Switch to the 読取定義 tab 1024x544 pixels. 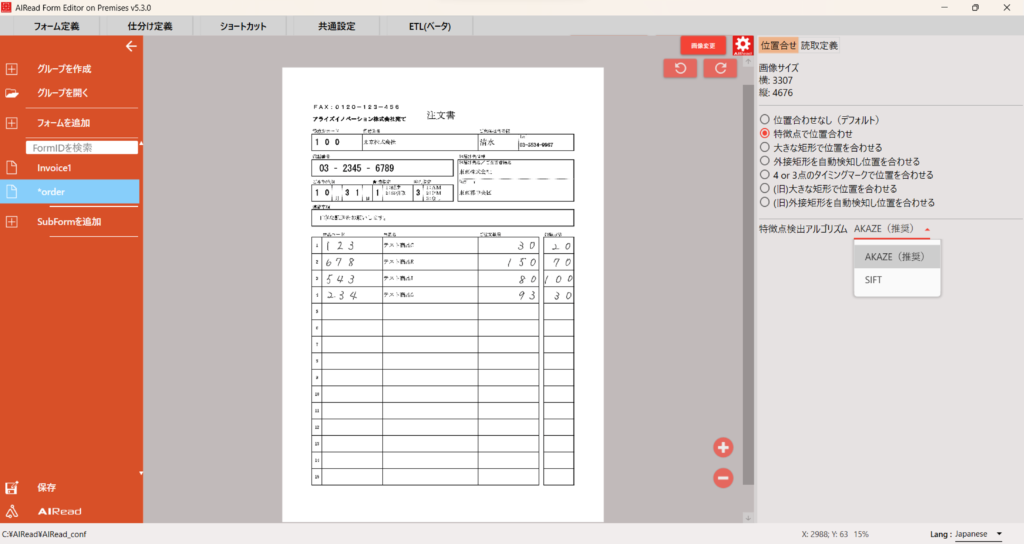(819, 45)
